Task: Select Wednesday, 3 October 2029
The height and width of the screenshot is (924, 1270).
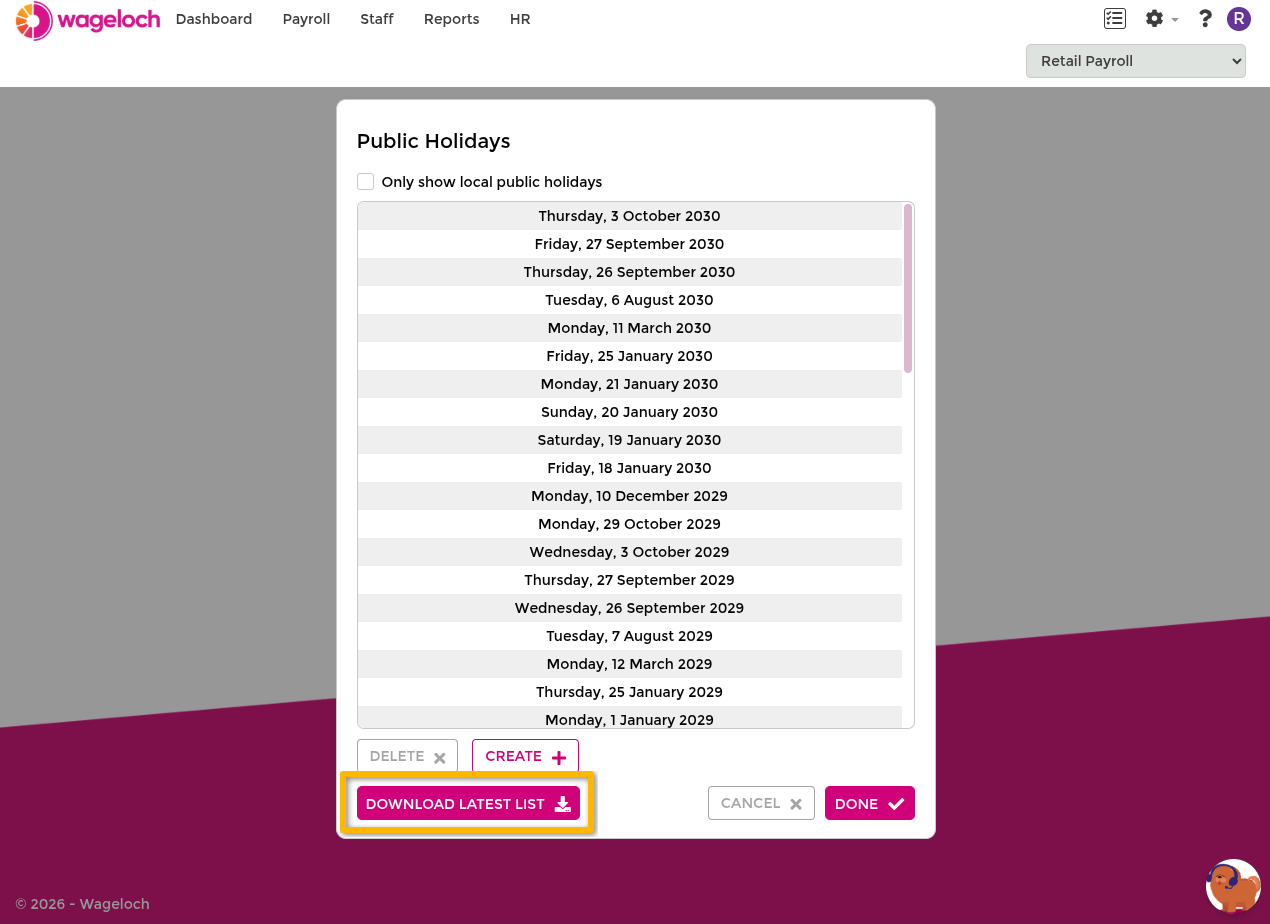Action: [630, 552]
